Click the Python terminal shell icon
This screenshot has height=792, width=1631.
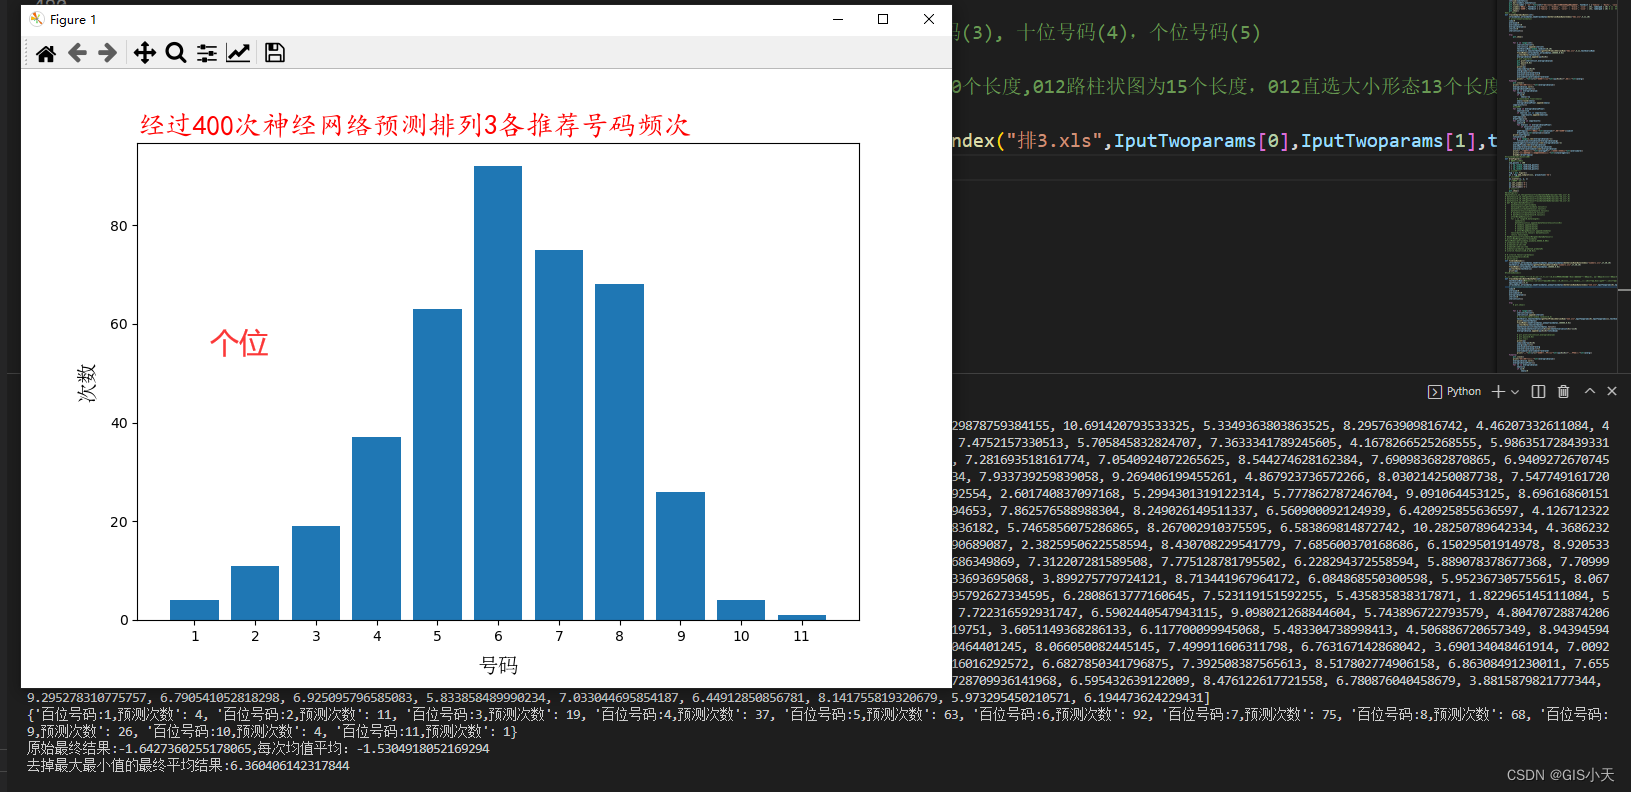point(1435,392)
